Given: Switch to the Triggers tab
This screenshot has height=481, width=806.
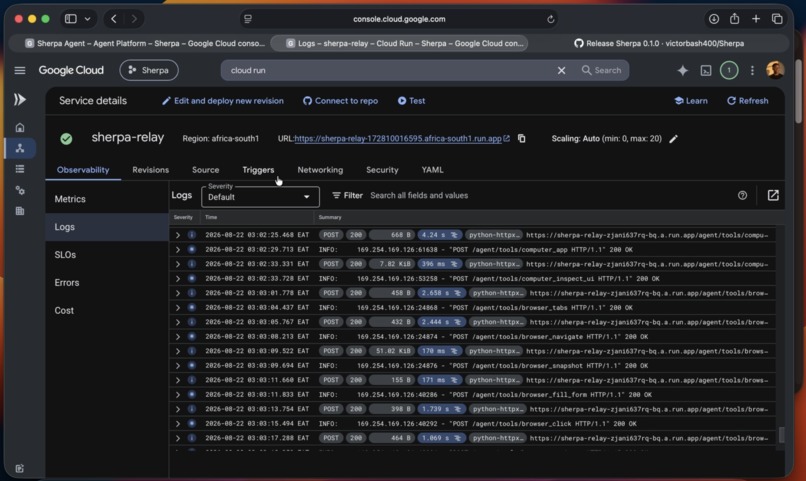Looking at the screenshot, I should pyautogui.click(x=258, y=170).
